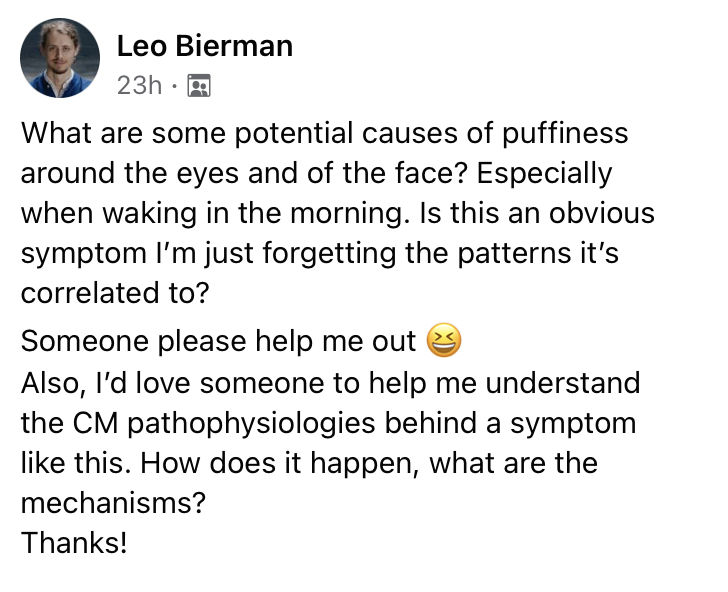Screen dimensions: 728x592
Task: Open Leo Bierman's profile picture
Action: click(60, 58)
